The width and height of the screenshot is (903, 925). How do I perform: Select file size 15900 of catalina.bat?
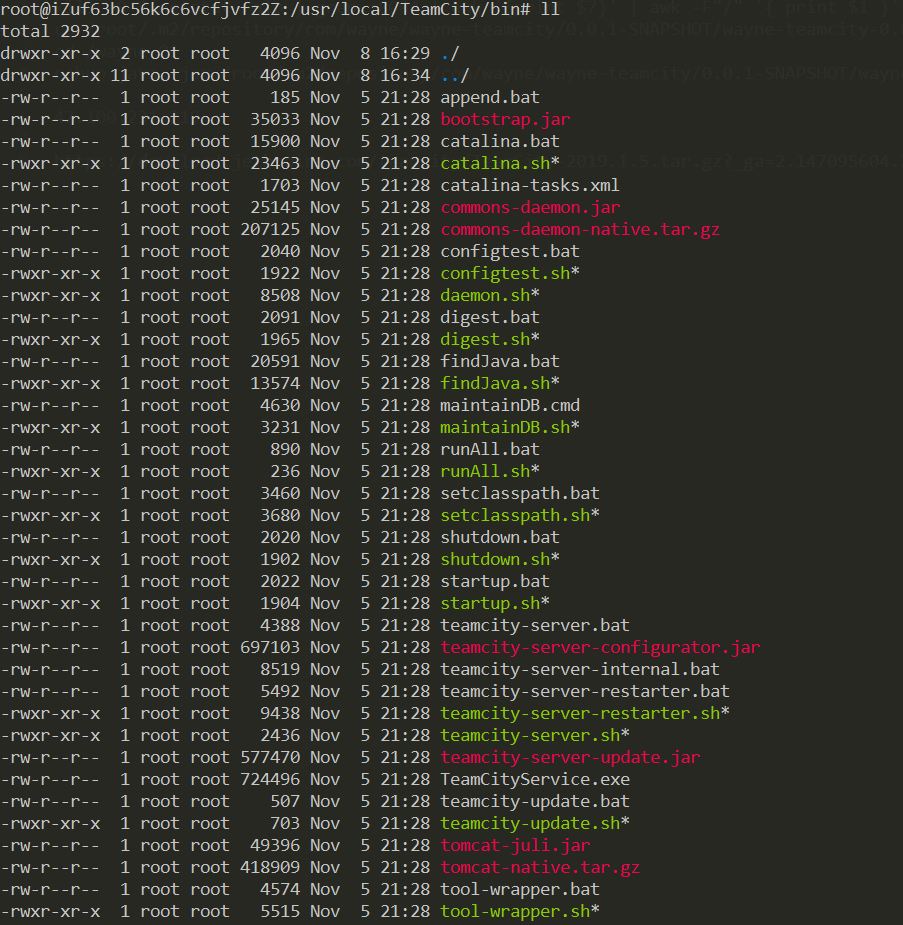[x=275, y=142]
